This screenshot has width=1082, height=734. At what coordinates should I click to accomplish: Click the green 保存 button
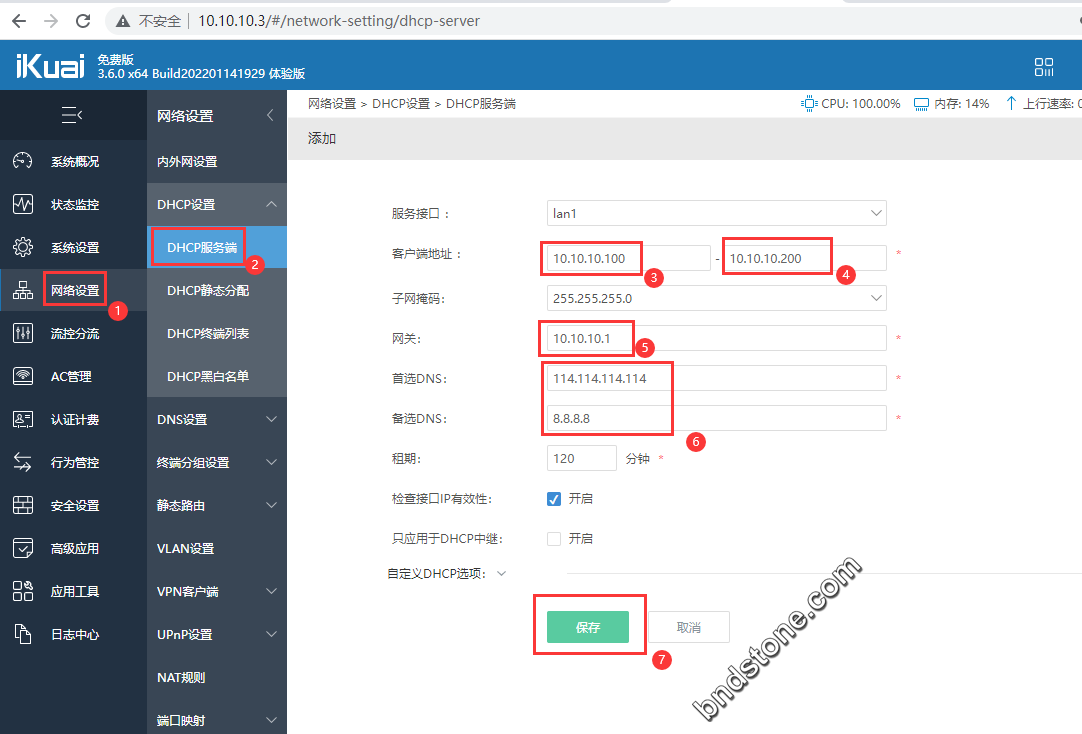(588, 627)
